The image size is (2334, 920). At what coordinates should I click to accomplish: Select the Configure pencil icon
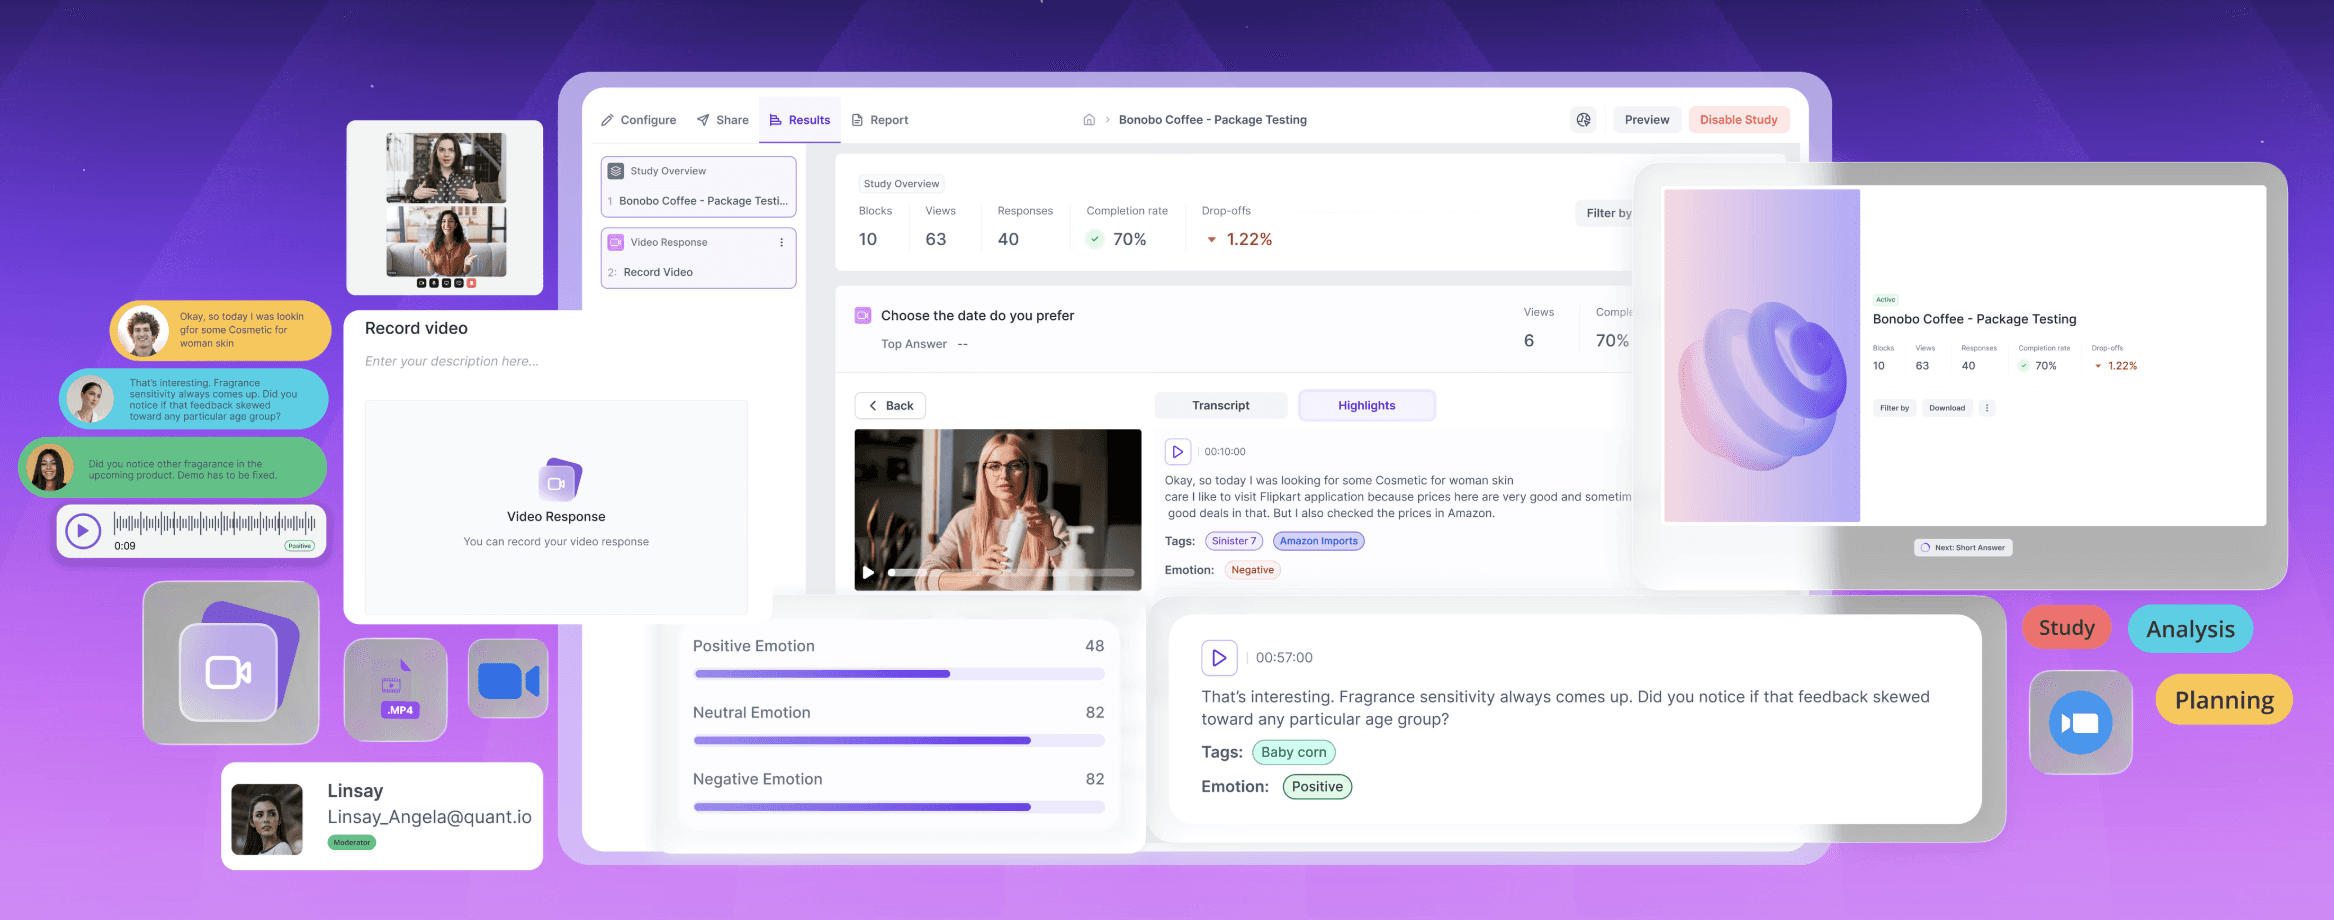tap(608, 119)
